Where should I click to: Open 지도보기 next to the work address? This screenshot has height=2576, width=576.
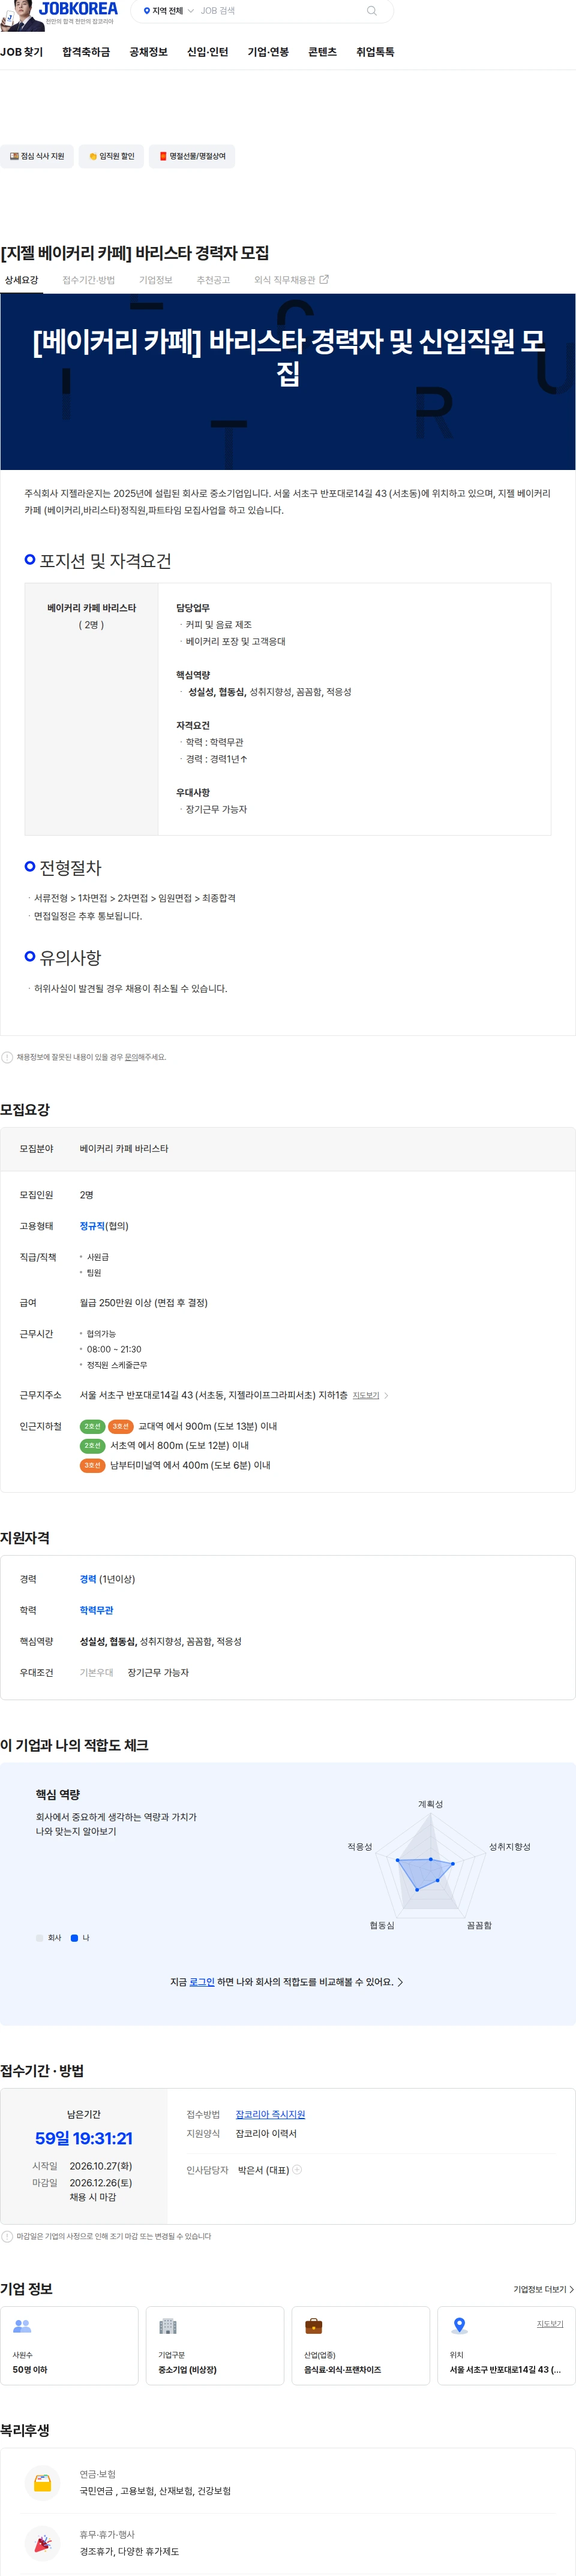click(x=366, y=1395)
